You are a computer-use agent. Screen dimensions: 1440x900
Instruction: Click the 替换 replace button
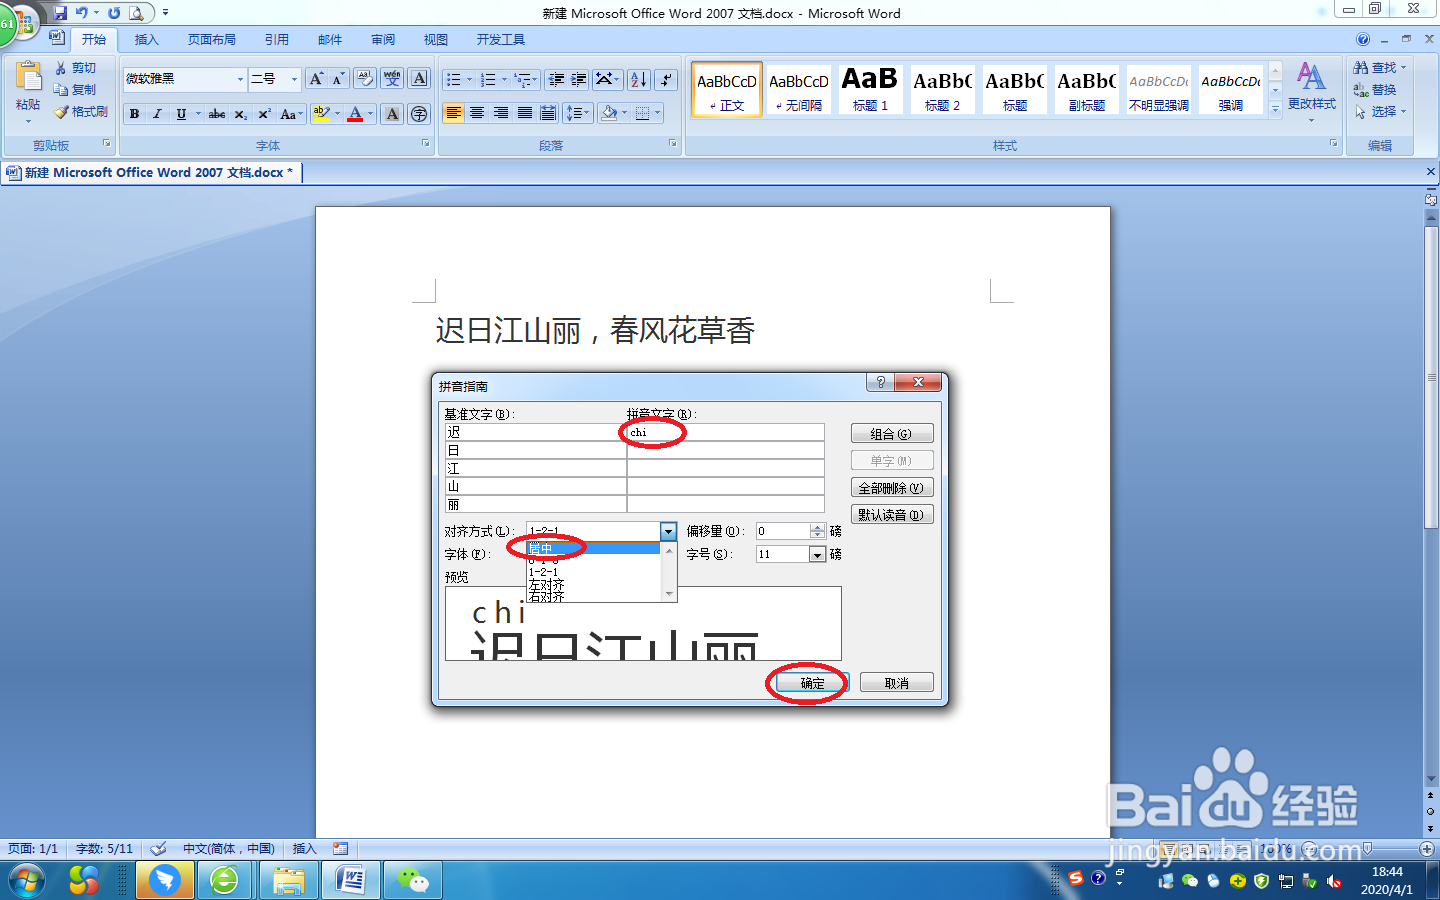[x=1376, y=90]
